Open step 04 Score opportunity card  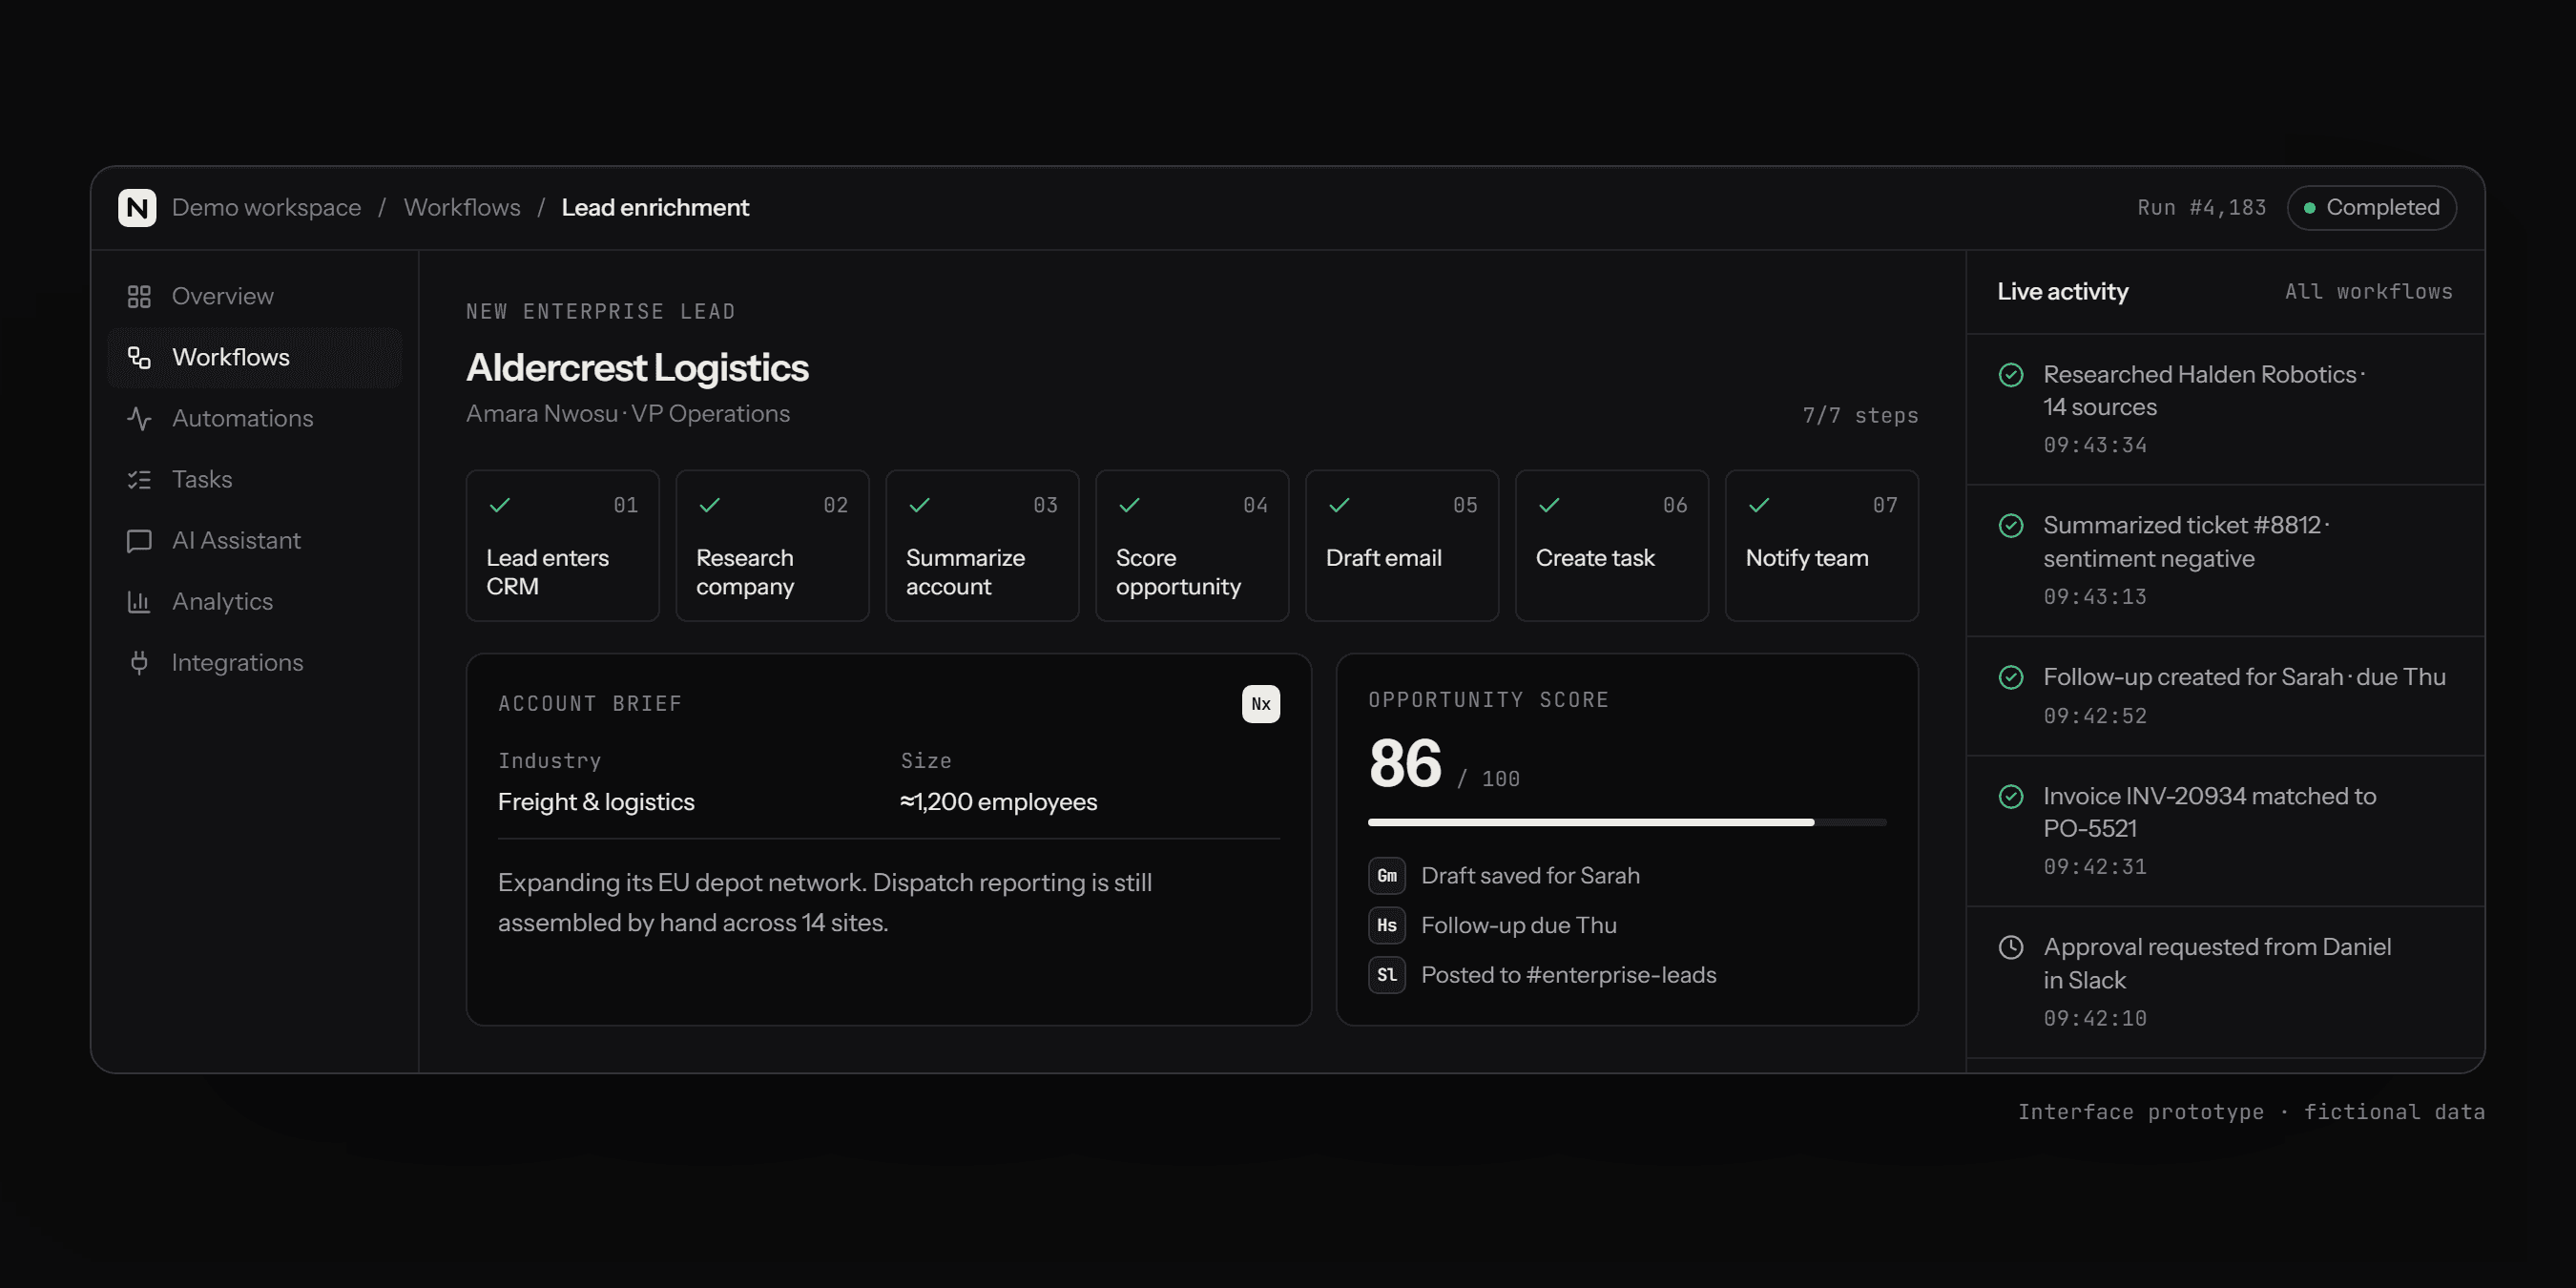[1193, 546]
